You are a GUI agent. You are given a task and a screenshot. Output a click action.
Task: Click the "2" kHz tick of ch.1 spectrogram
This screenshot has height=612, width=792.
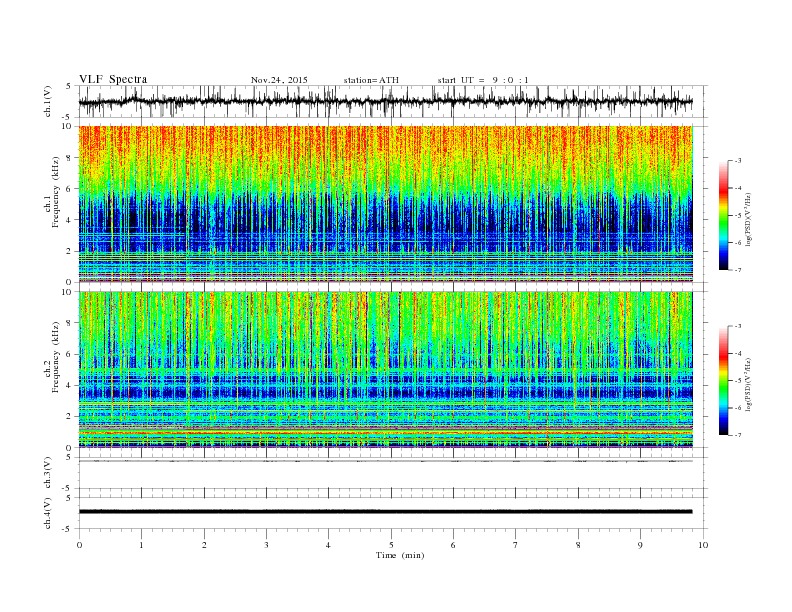[x=70, y=251]
